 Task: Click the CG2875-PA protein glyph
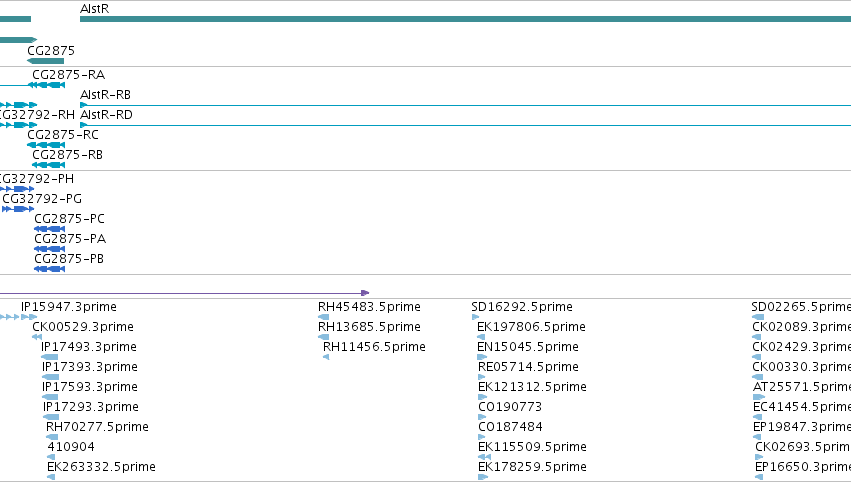click(49, 249)
